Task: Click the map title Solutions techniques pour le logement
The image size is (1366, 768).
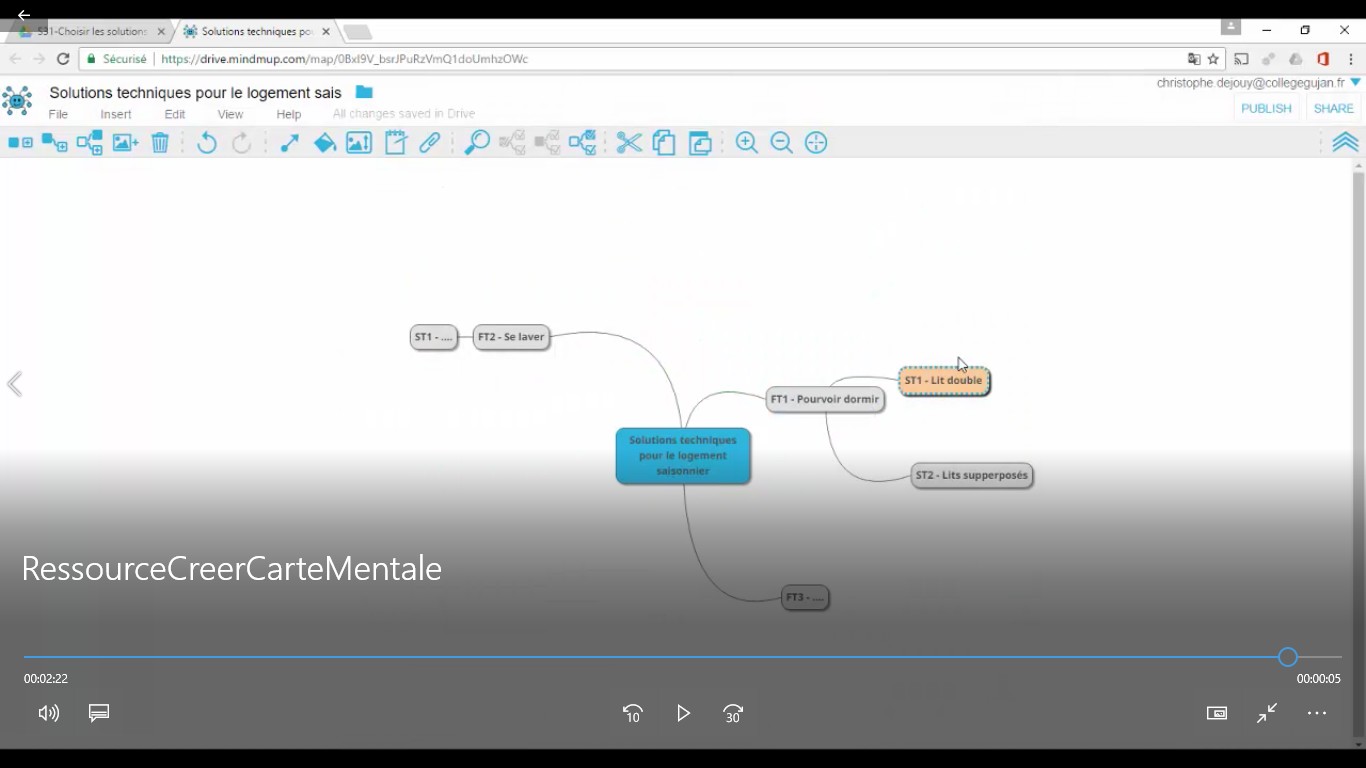Action: [195, 93]
